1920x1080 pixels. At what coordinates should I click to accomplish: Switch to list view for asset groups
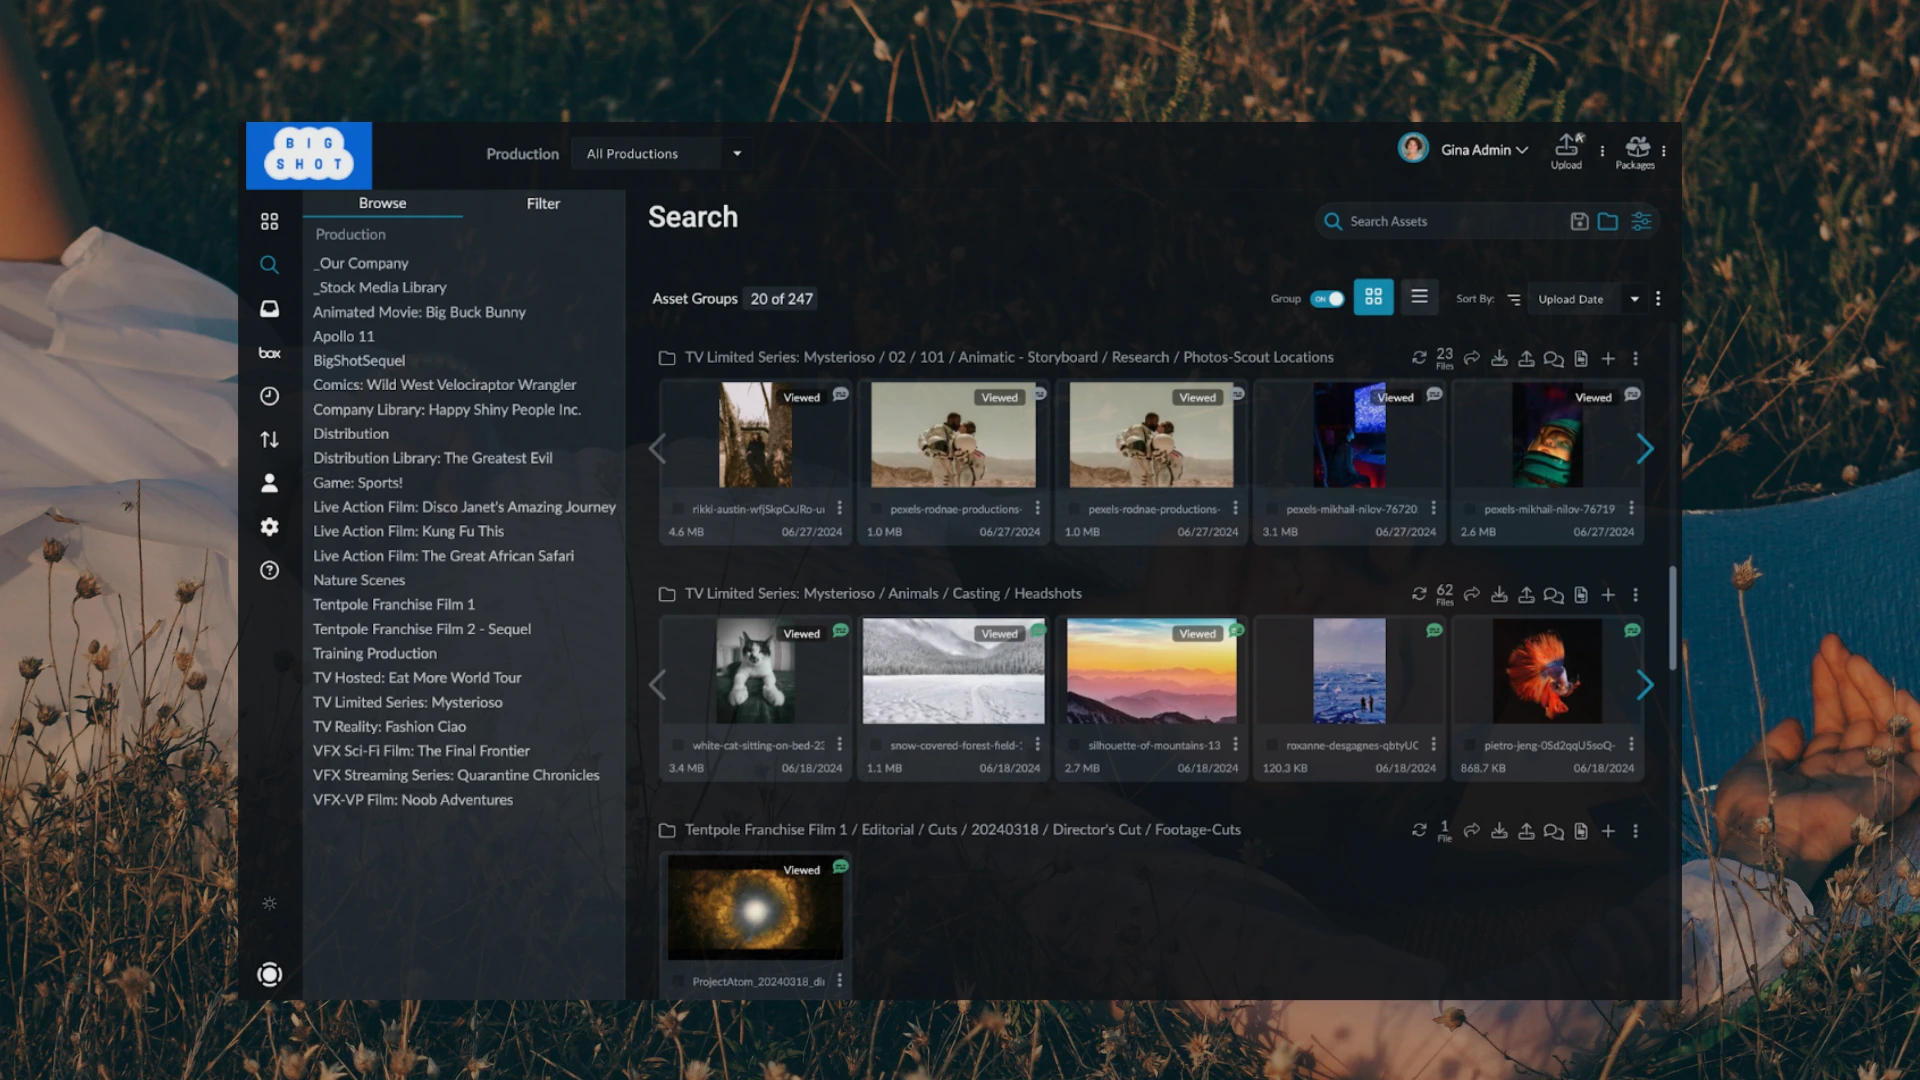(x=1419, y=296)
